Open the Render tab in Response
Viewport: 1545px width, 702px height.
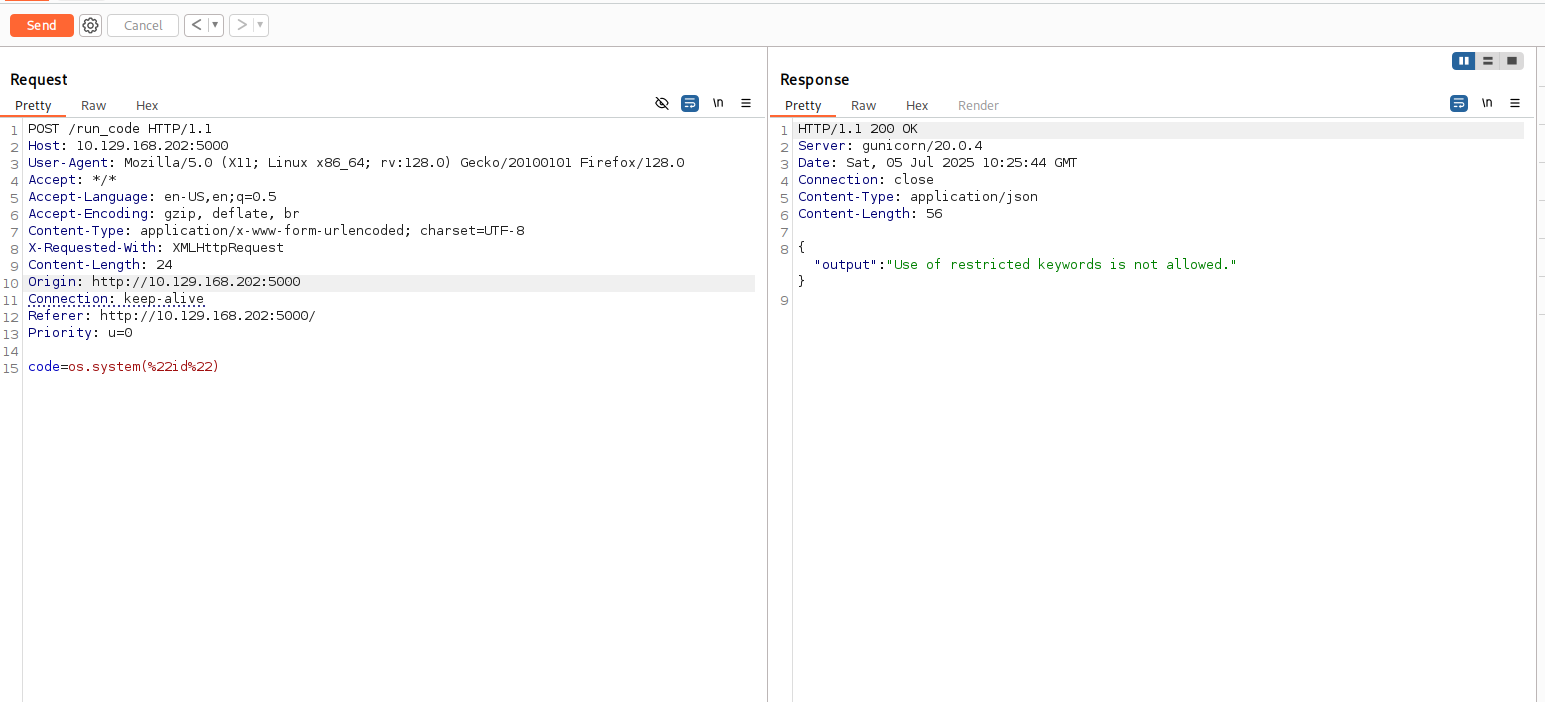tap(977, 105)
